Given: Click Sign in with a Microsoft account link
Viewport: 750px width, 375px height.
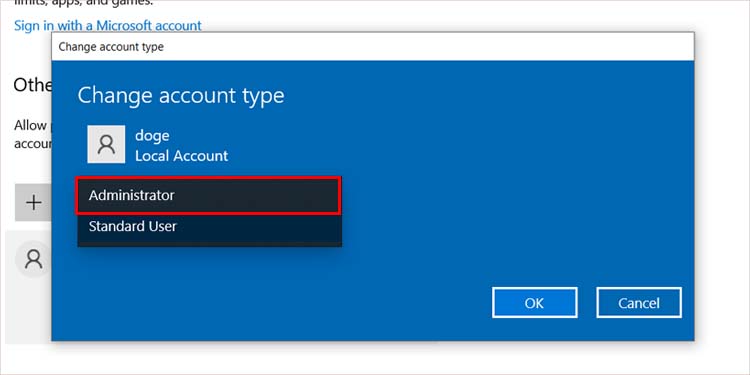Looking at the screenshot, I should [x=108, y=25].
